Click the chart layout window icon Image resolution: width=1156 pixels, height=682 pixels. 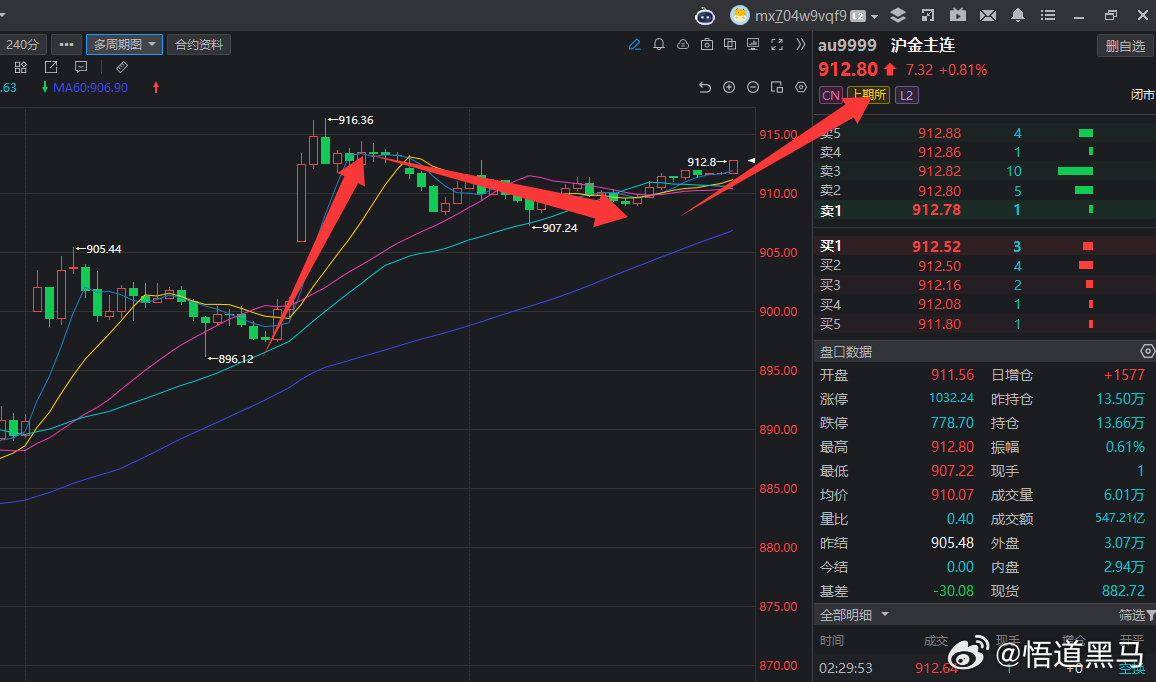click(x=777, y=87)
